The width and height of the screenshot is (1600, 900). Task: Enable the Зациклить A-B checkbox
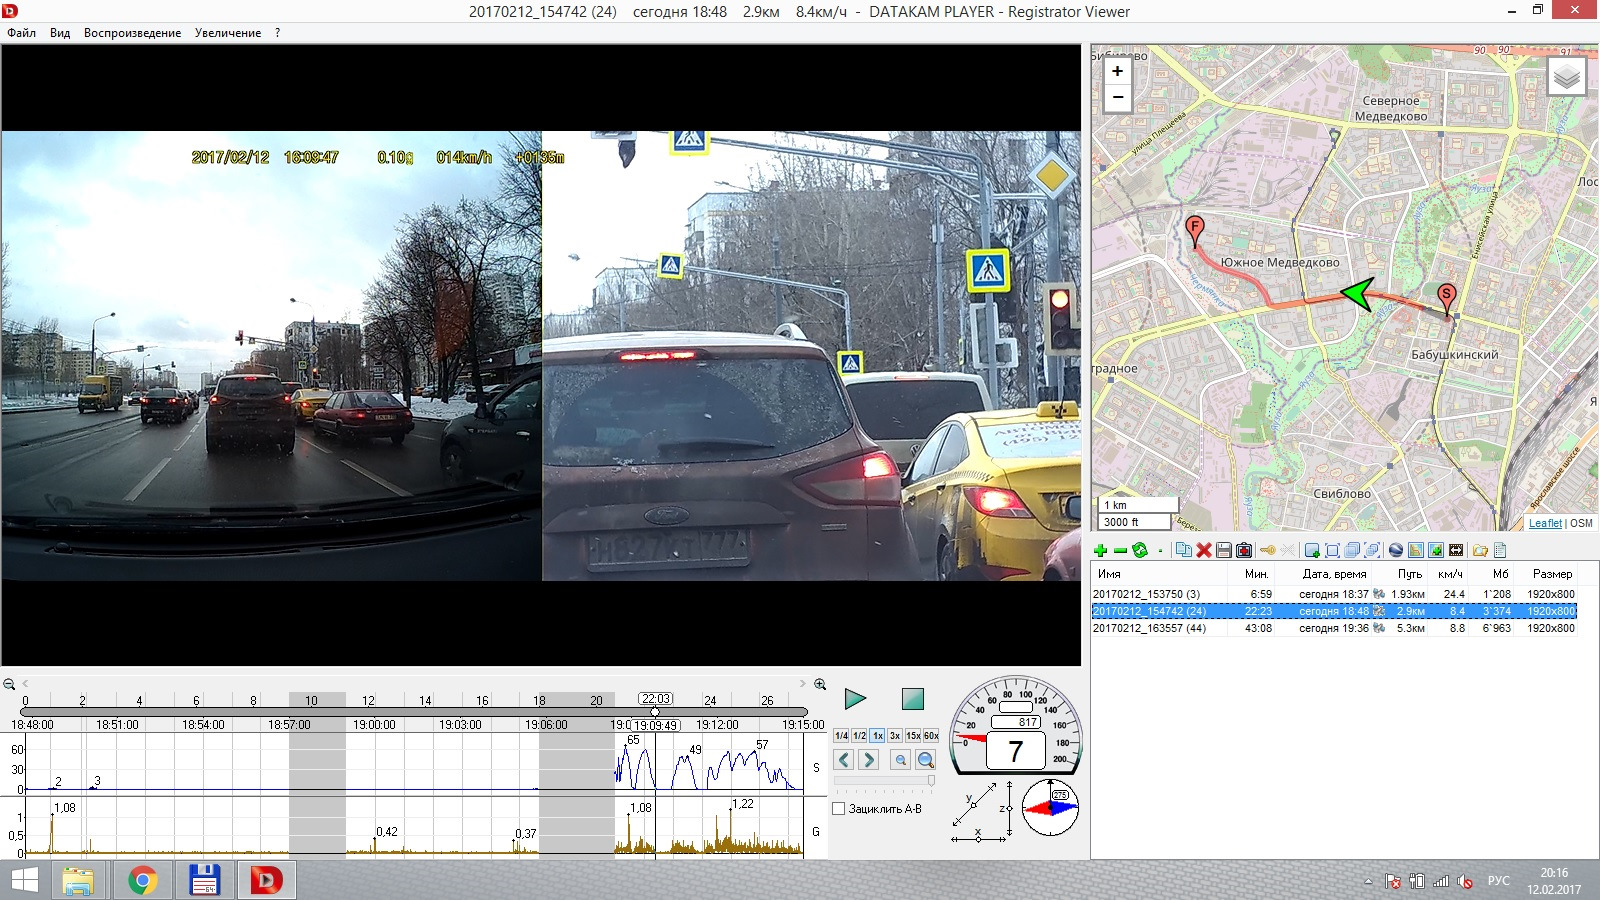point(839,809)
